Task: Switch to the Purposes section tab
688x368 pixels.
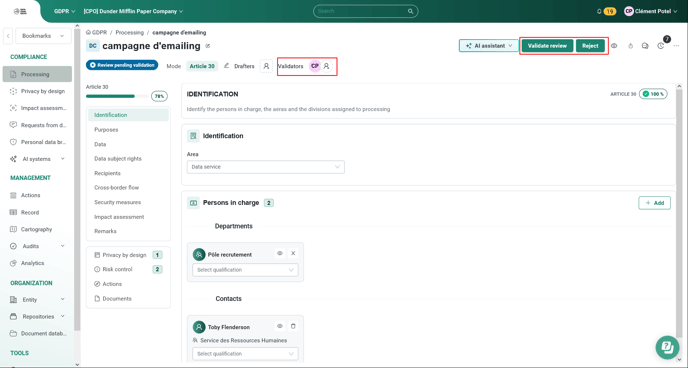Action: tap(106, 130)
